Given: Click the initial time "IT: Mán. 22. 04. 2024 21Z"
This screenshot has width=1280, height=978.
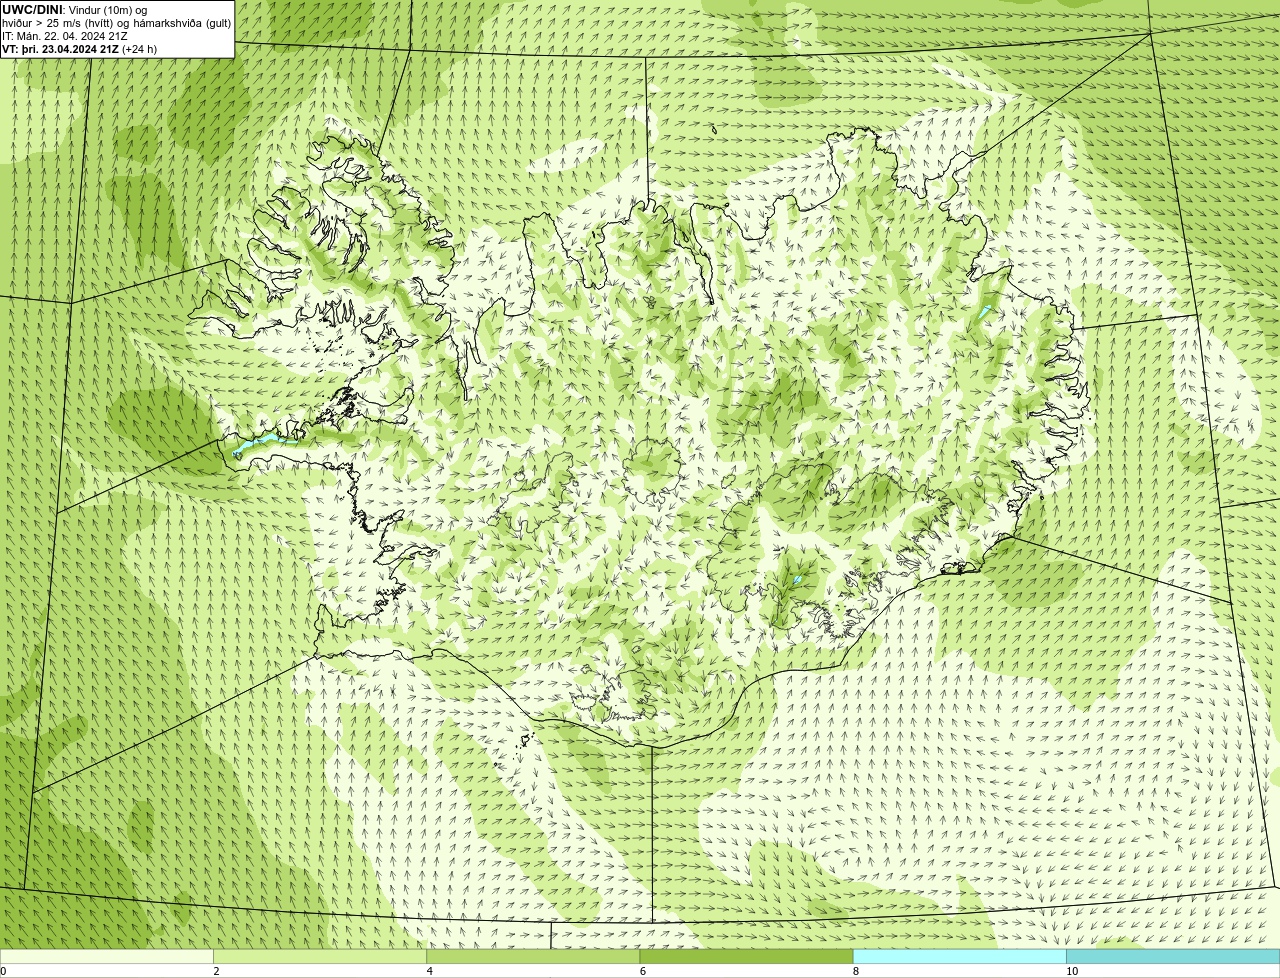Looking at the screenshot, I should tap(65, 36).
